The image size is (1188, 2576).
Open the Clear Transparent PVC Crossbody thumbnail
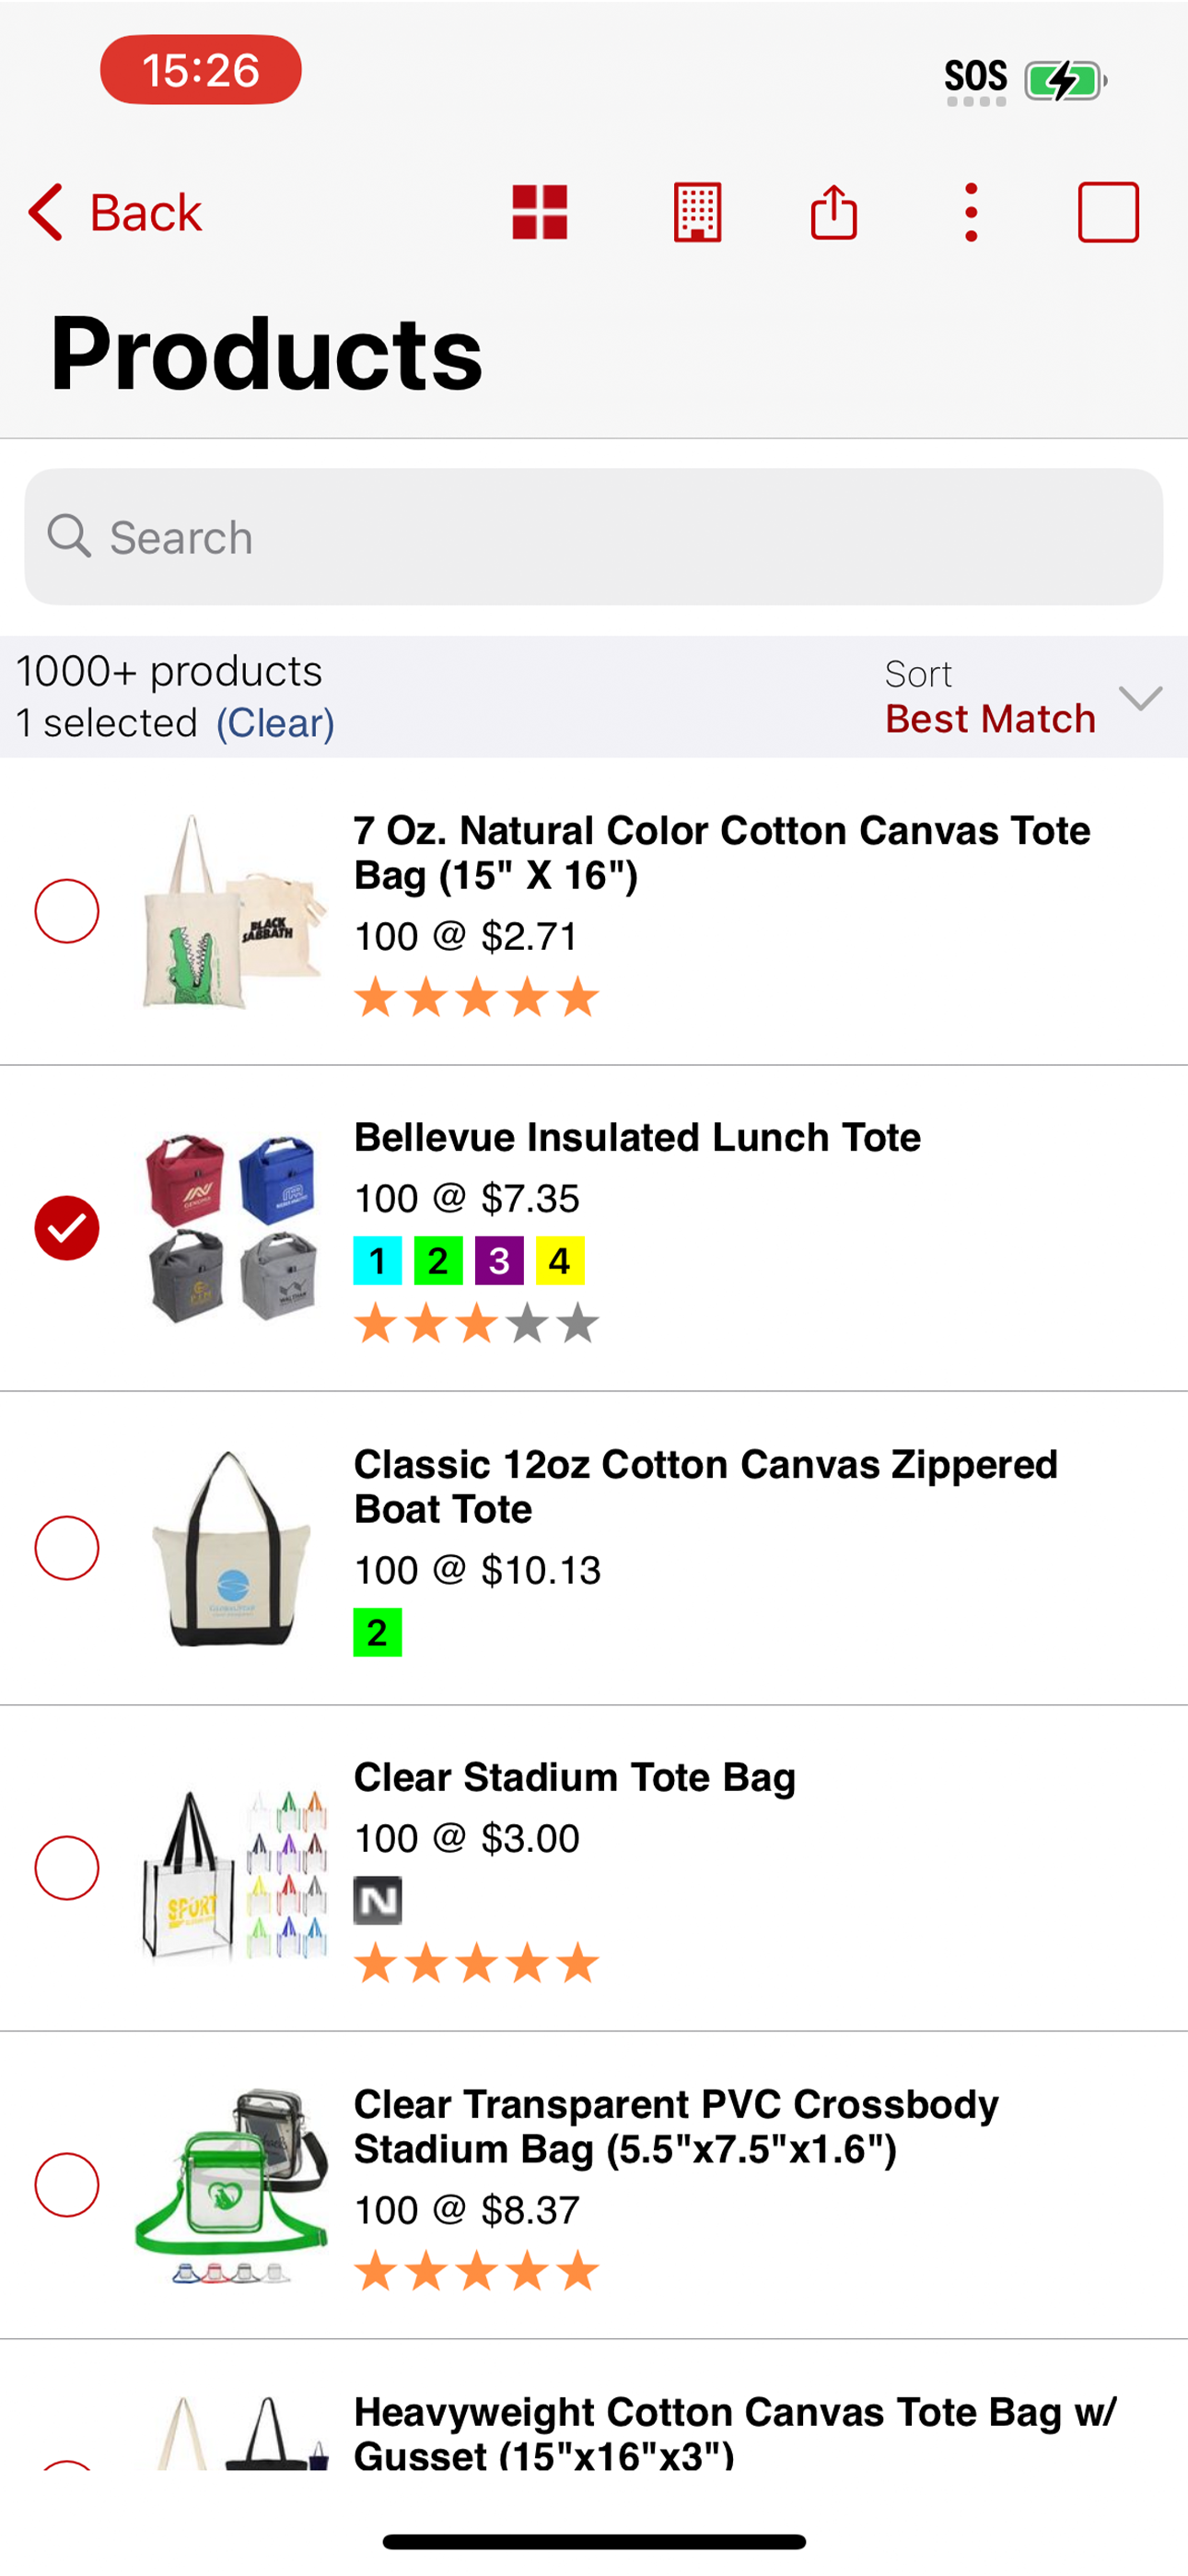click(232, 2186)
